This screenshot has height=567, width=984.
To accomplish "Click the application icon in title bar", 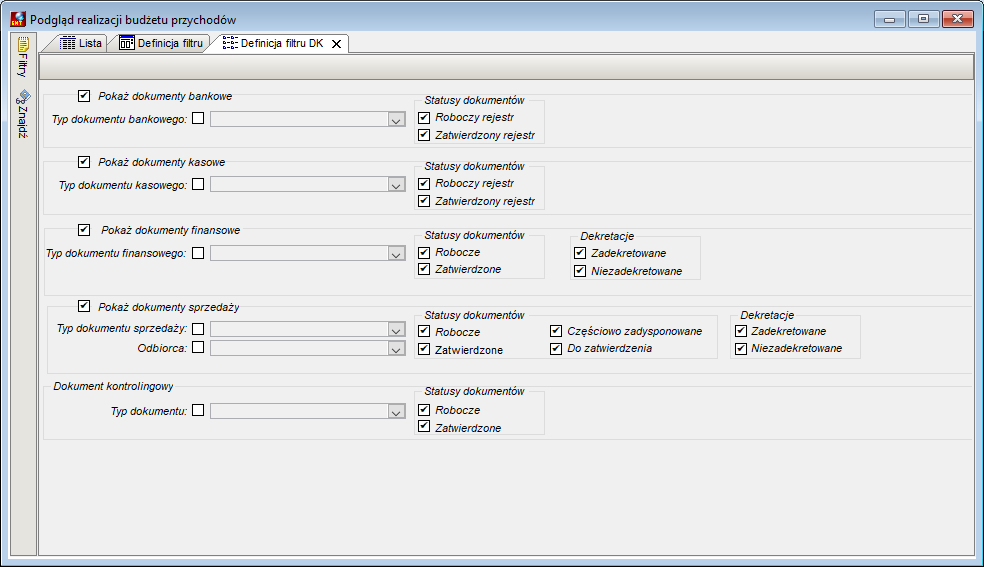I will pyautogui.click(x=18, y=19).
